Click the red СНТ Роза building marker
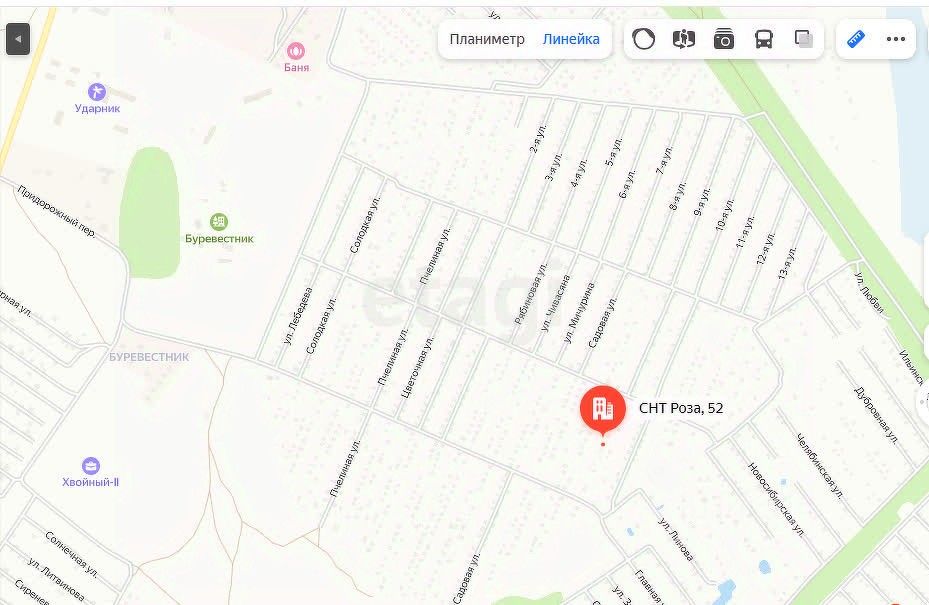The image size is (929, 605). coord(603,410)
